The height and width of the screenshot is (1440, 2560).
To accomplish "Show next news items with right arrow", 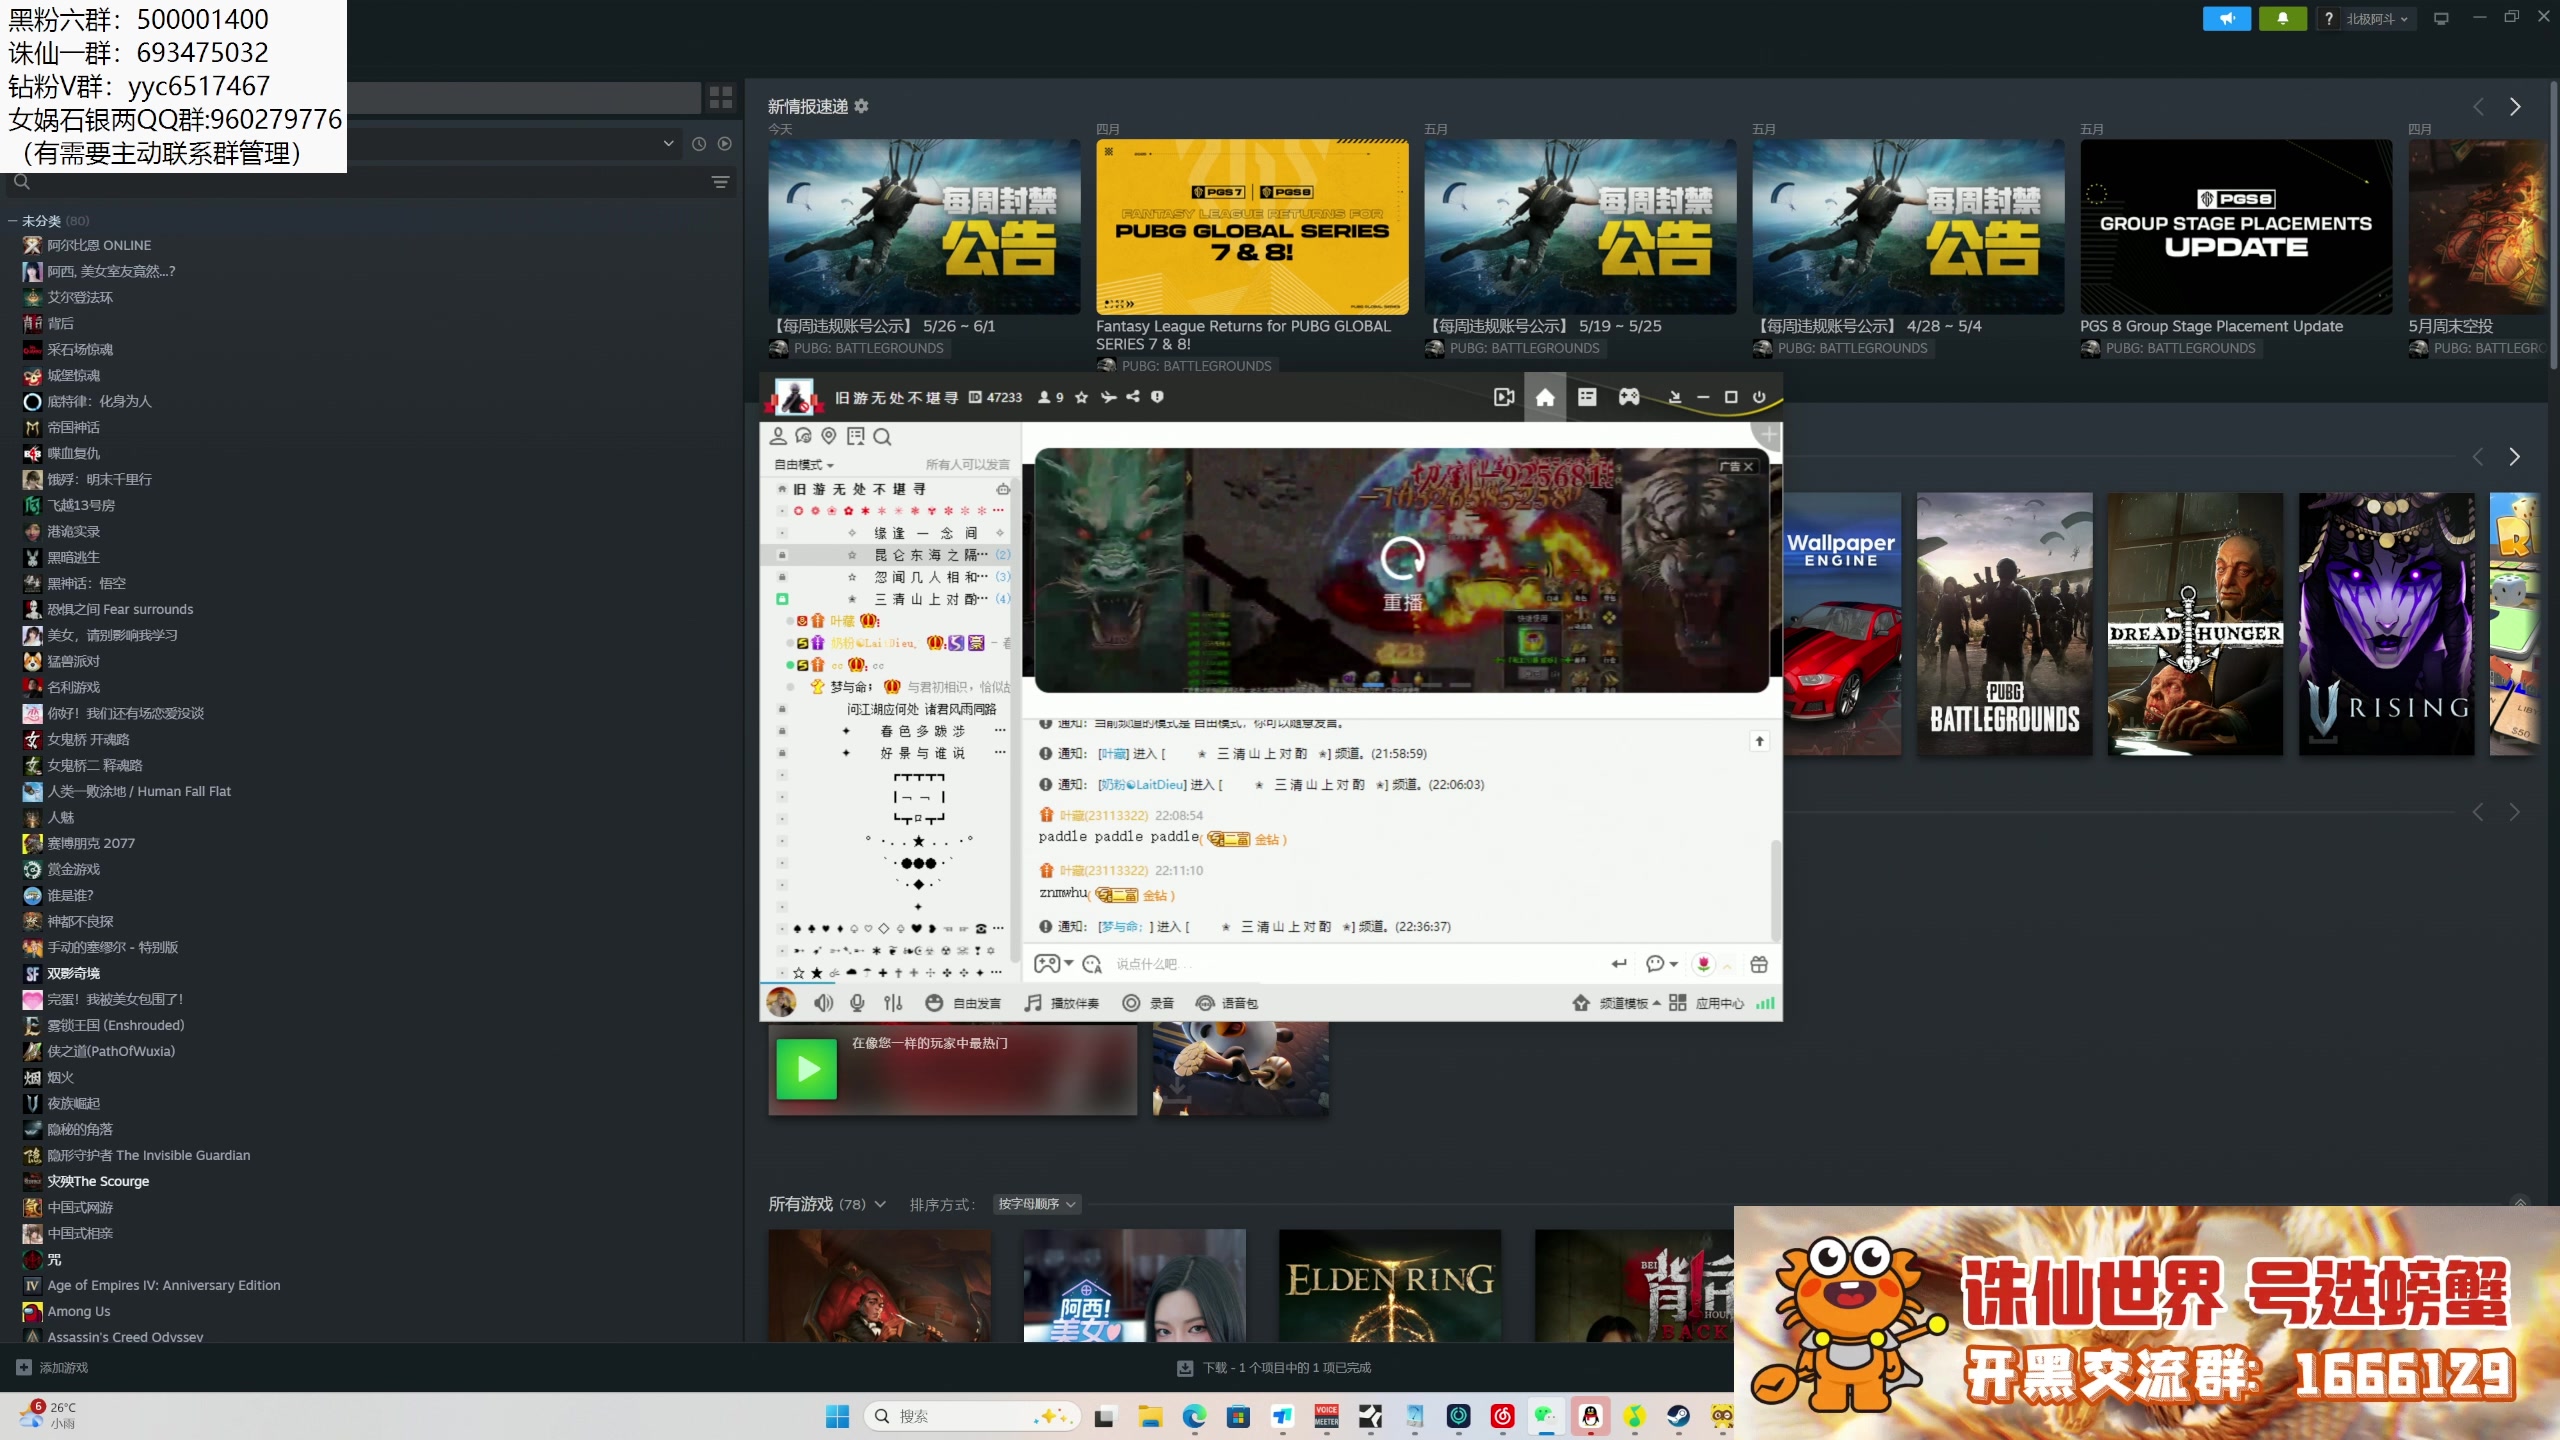I will tap(2515, 107).
